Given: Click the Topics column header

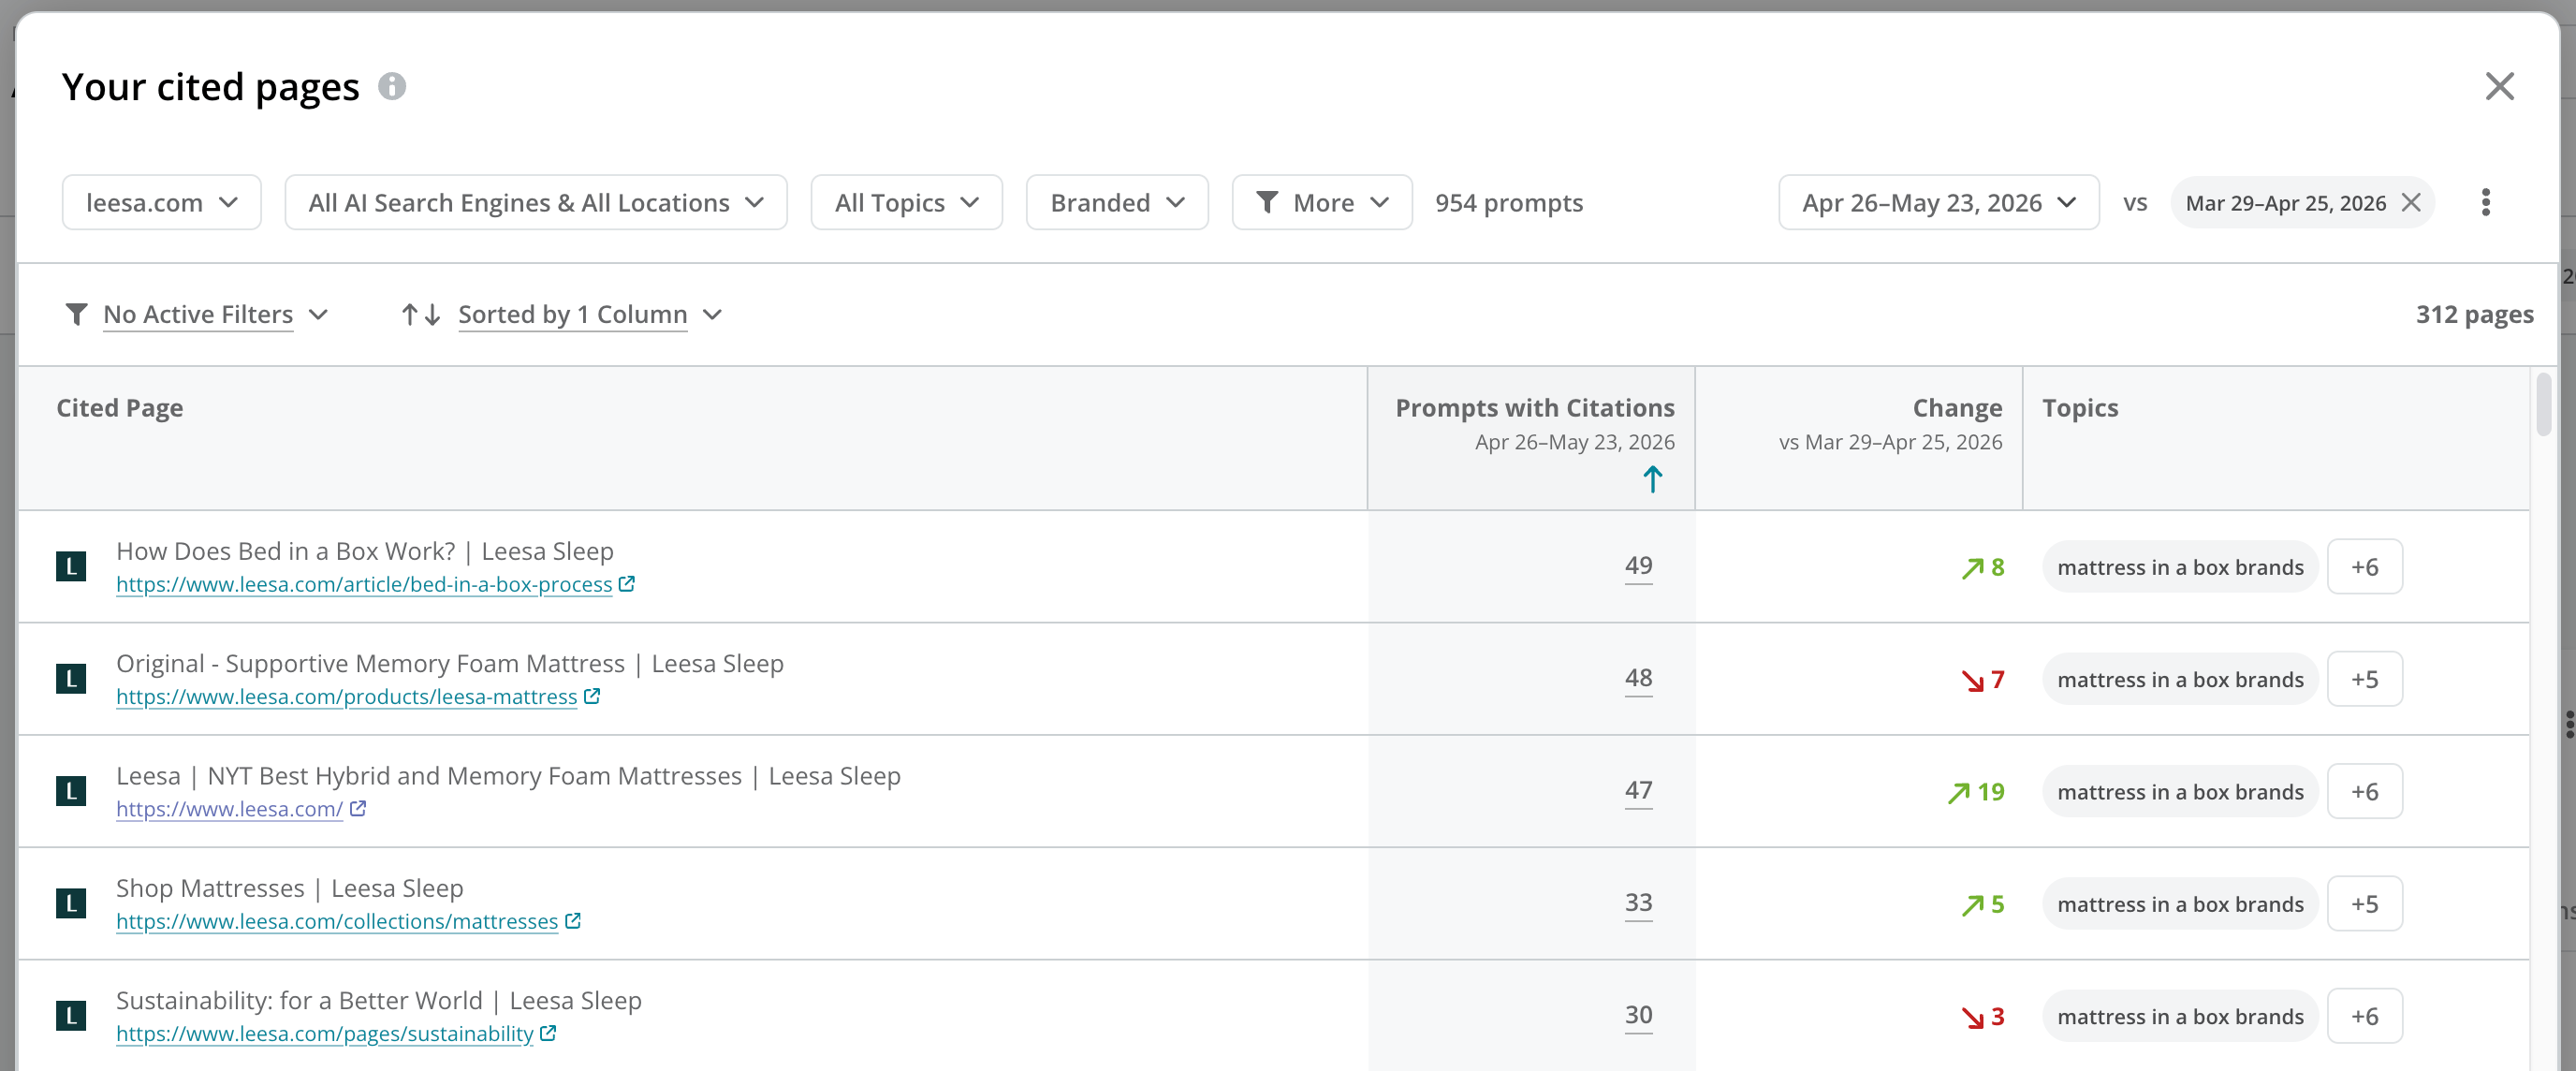Looking at the screenshot, I should point(2080,408).
